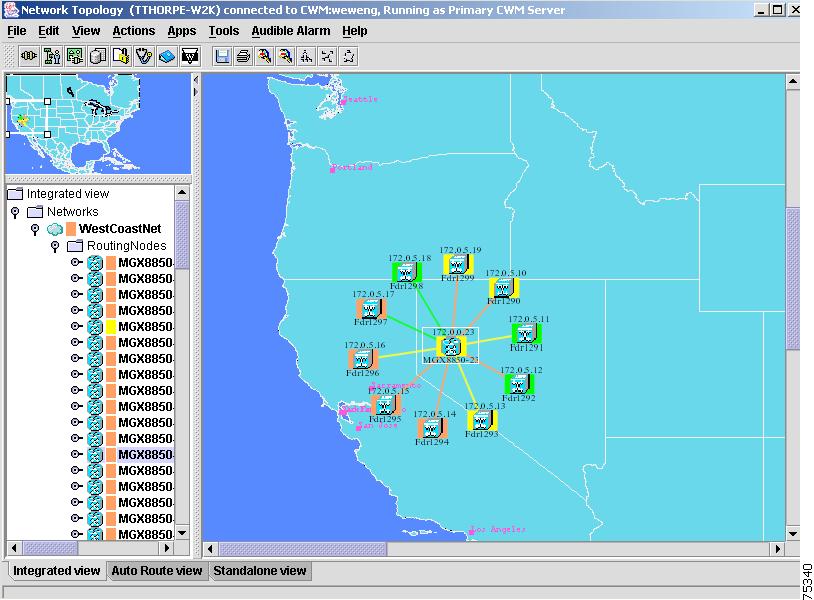Collapse the WestCoastNet tree node

pyautogui.click(x=35, y=229)
